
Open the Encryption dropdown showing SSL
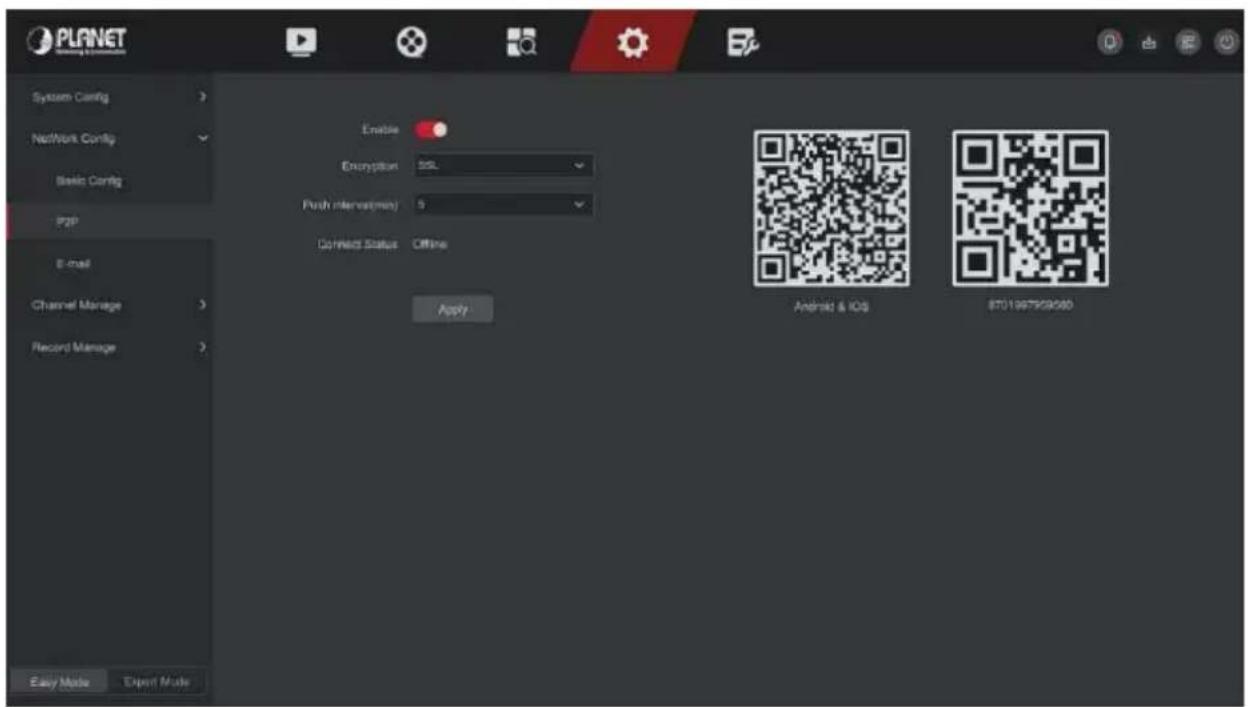pyautogui.click(x=503, y=165)
